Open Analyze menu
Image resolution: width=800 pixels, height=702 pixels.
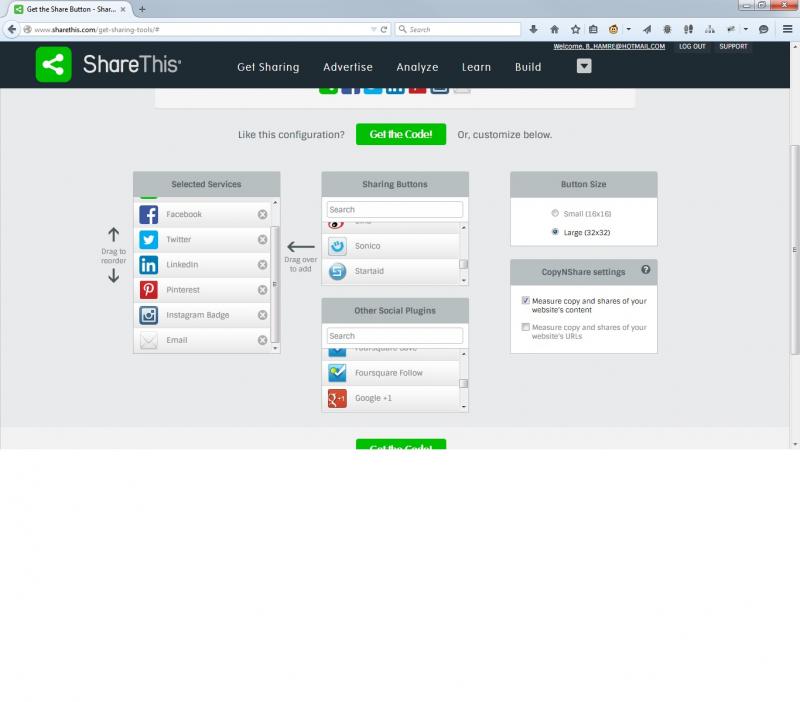coord(417,67)
